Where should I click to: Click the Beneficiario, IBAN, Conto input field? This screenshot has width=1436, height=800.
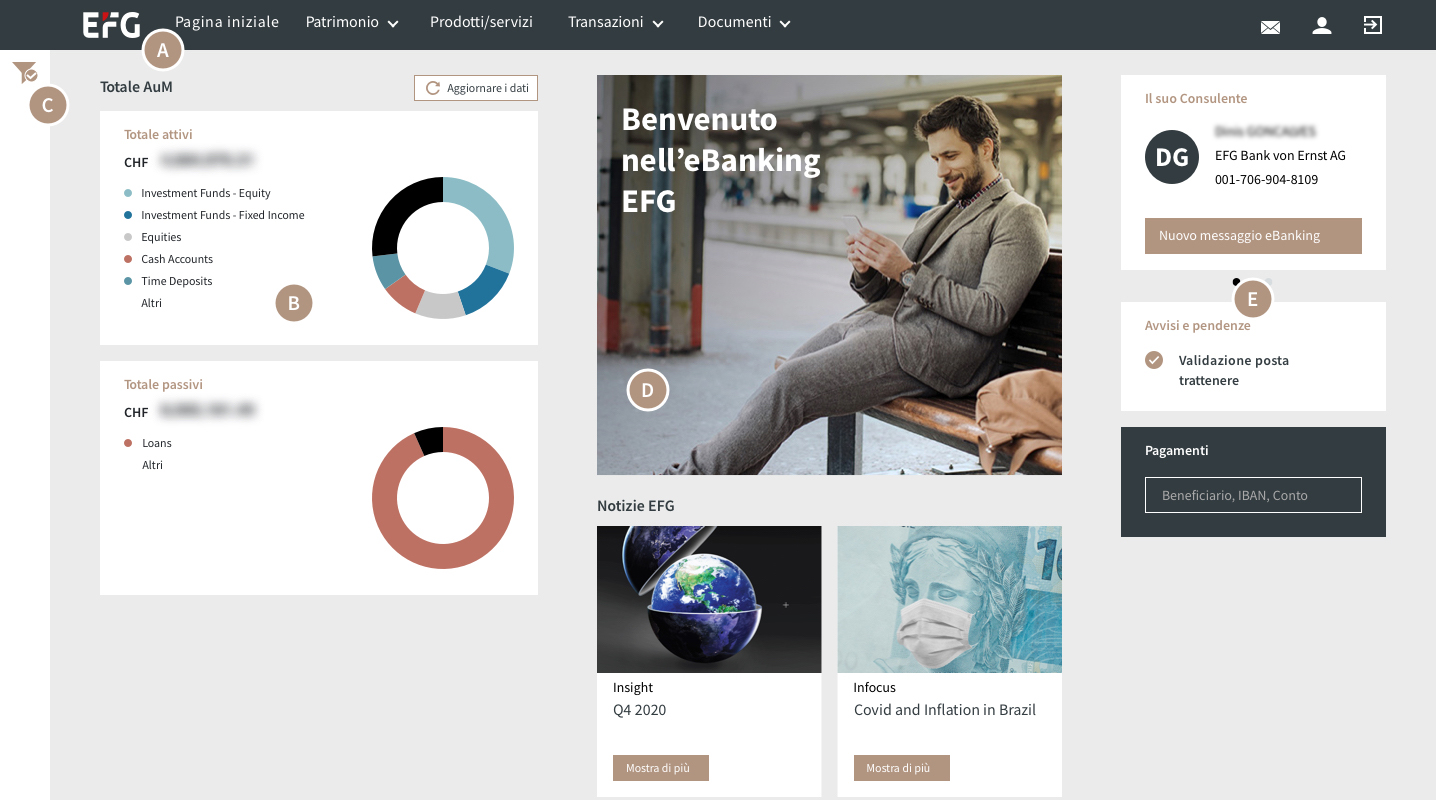[x=1253, y=495]
